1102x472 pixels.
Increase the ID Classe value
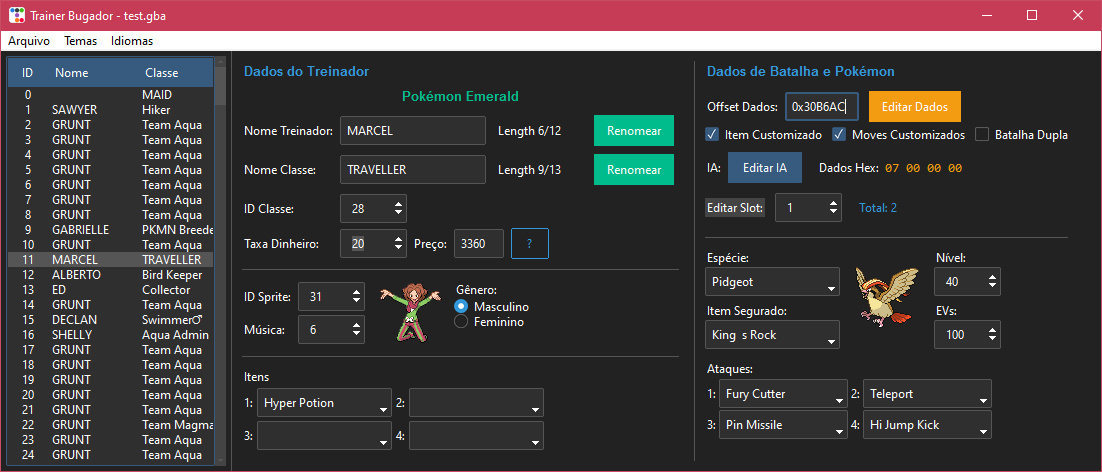[x=399, y=203]
